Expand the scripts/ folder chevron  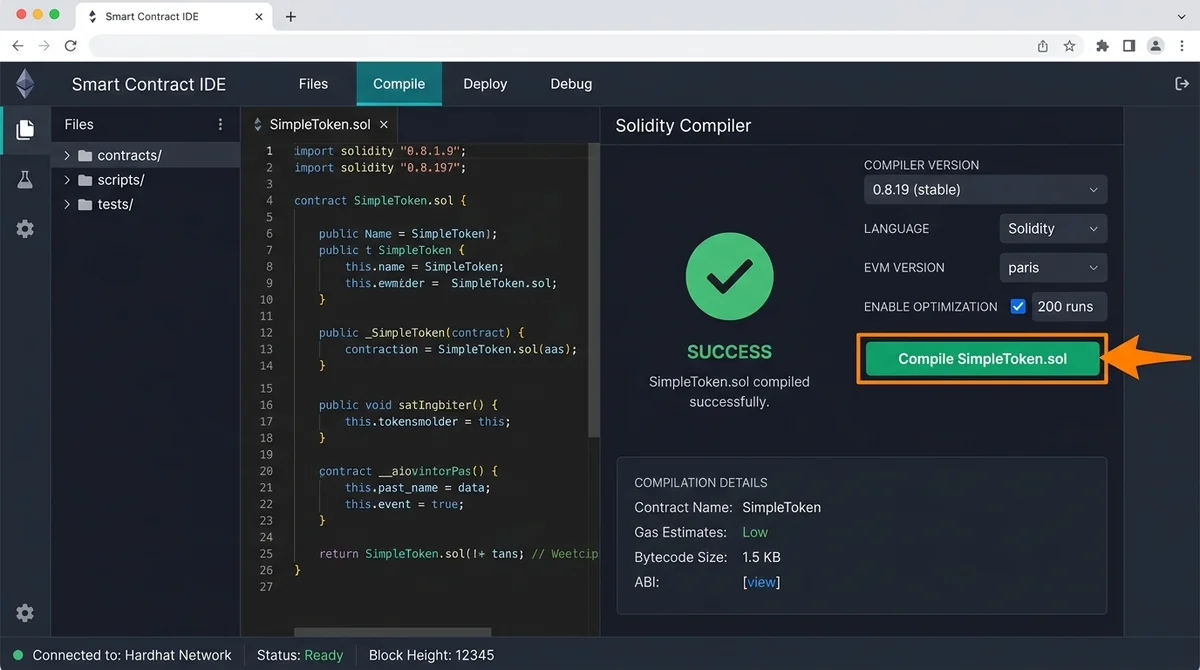tap(67, 180)
